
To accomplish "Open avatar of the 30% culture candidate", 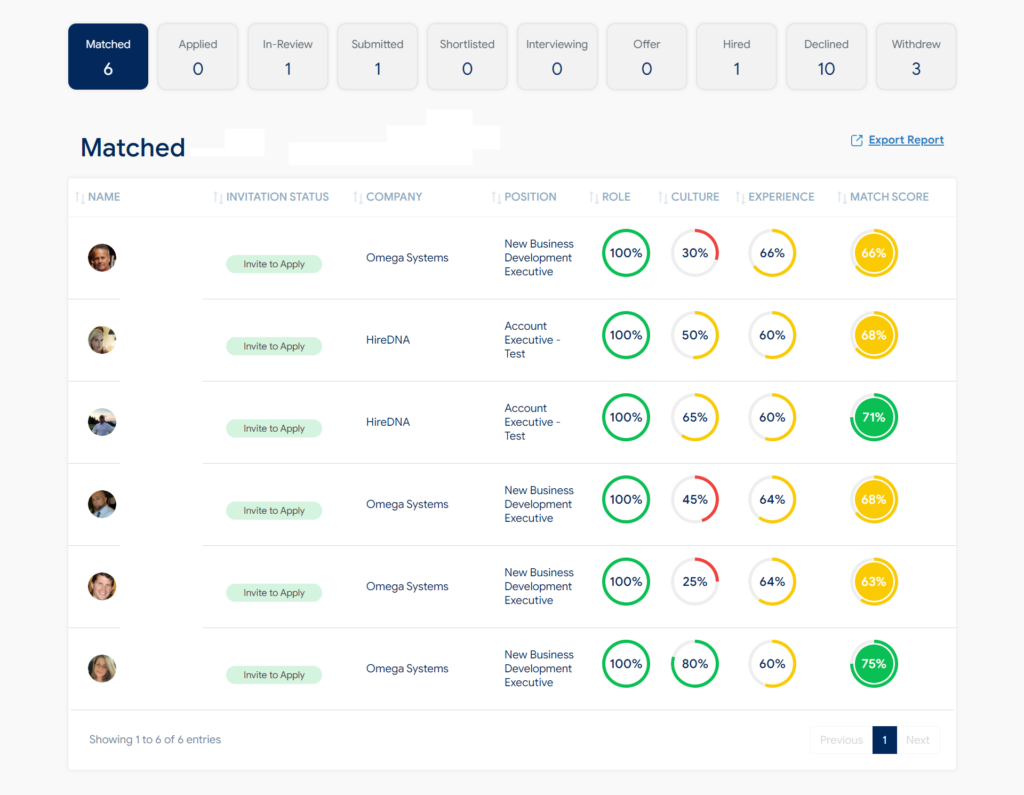I will tap(102, 257).
